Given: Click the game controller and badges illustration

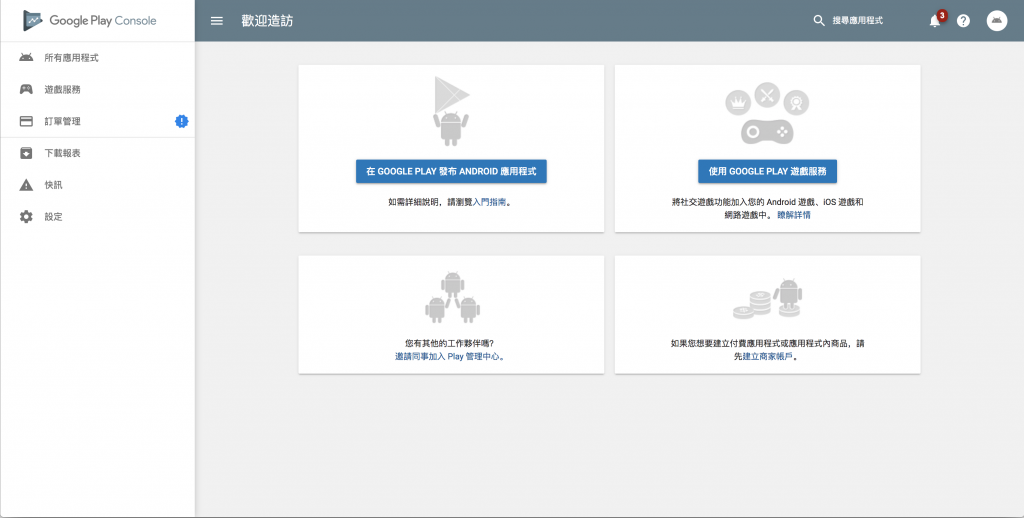Looking at the screenshot, I should pos(767,113).
